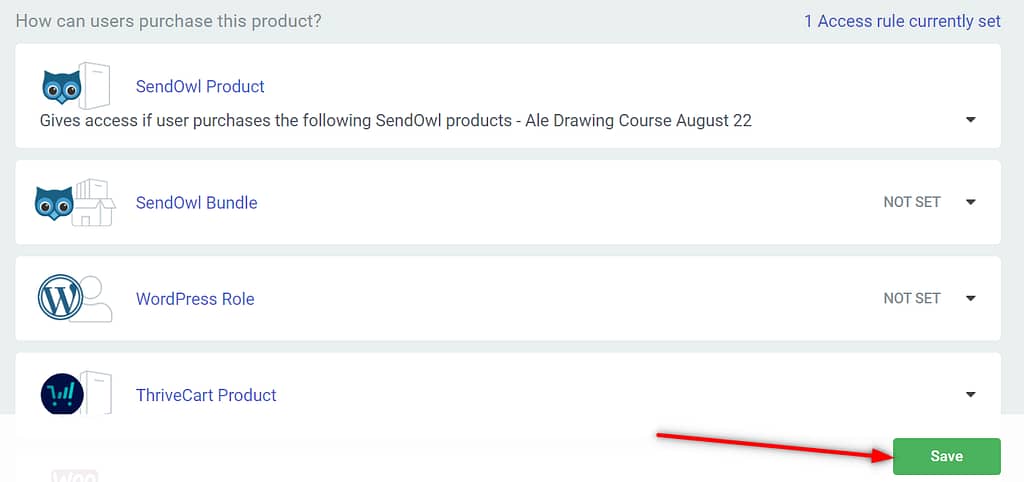The image size is (1024, 482).
Task: Expand the SendOwl Bundle dropdown arrow
Action: (970, 202)
